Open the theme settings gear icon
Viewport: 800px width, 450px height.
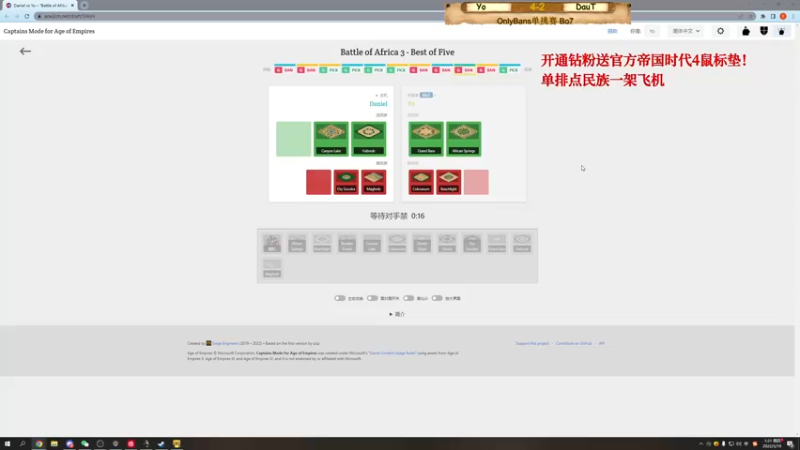[x=720, y=31]
